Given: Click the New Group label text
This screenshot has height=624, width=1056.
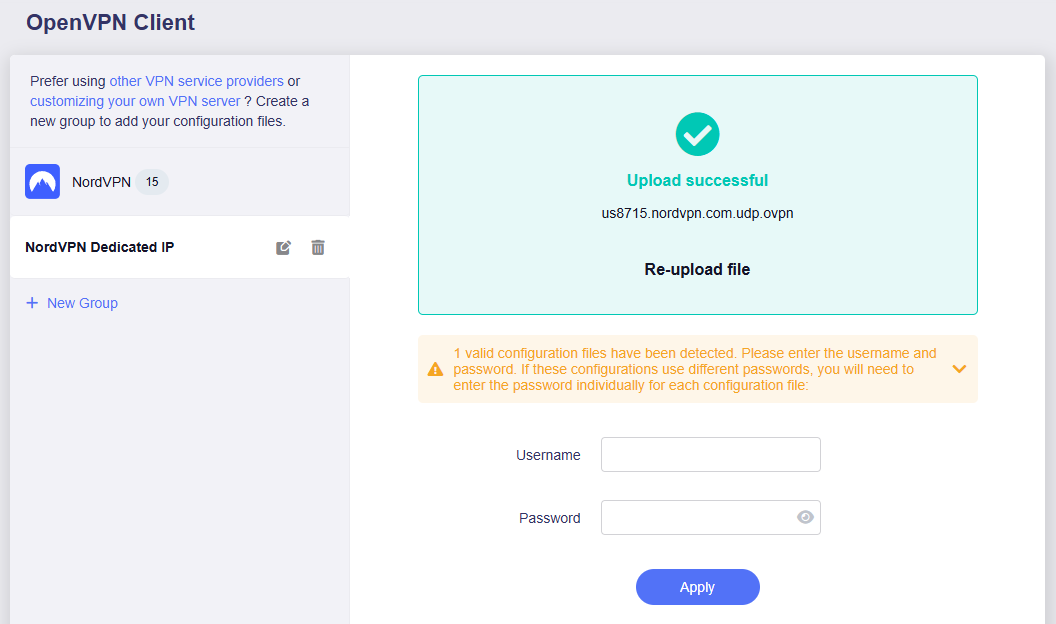Looking at the screenshot, I should point(82,303).
